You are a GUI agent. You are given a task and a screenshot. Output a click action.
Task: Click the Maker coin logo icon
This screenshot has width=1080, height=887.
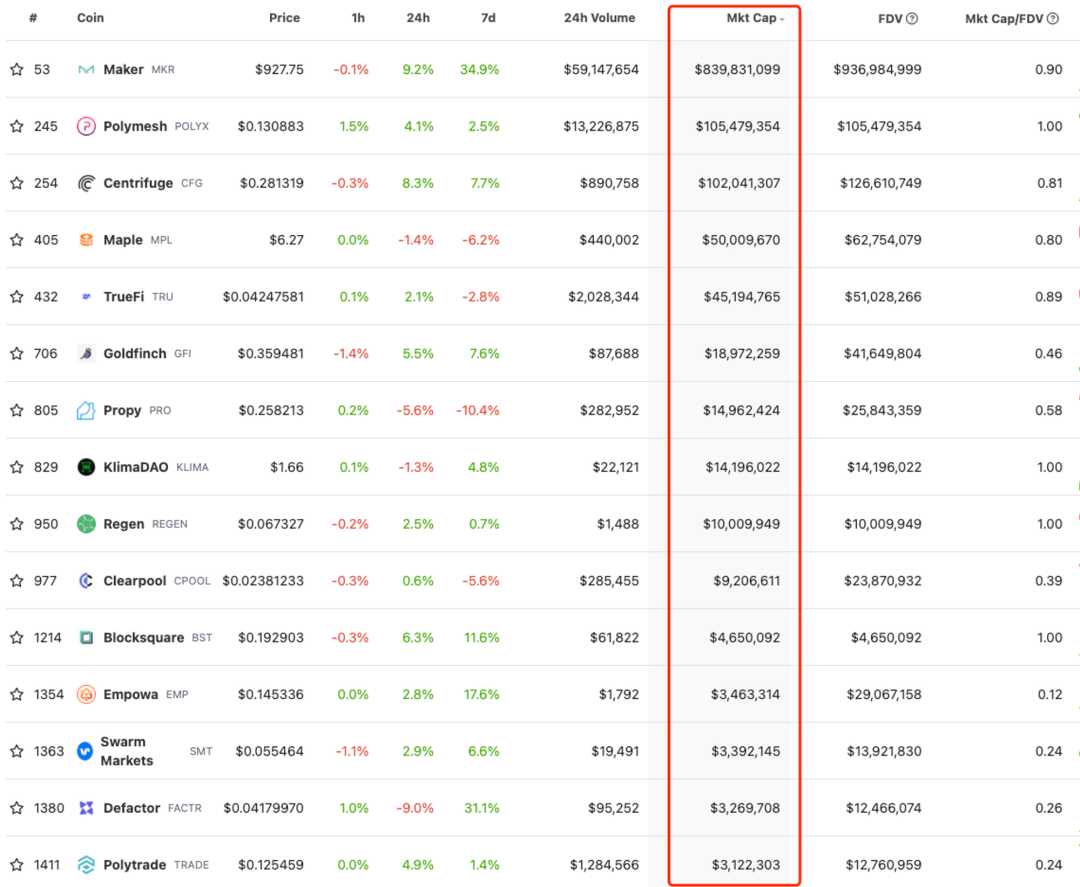[x=86, y=70]
